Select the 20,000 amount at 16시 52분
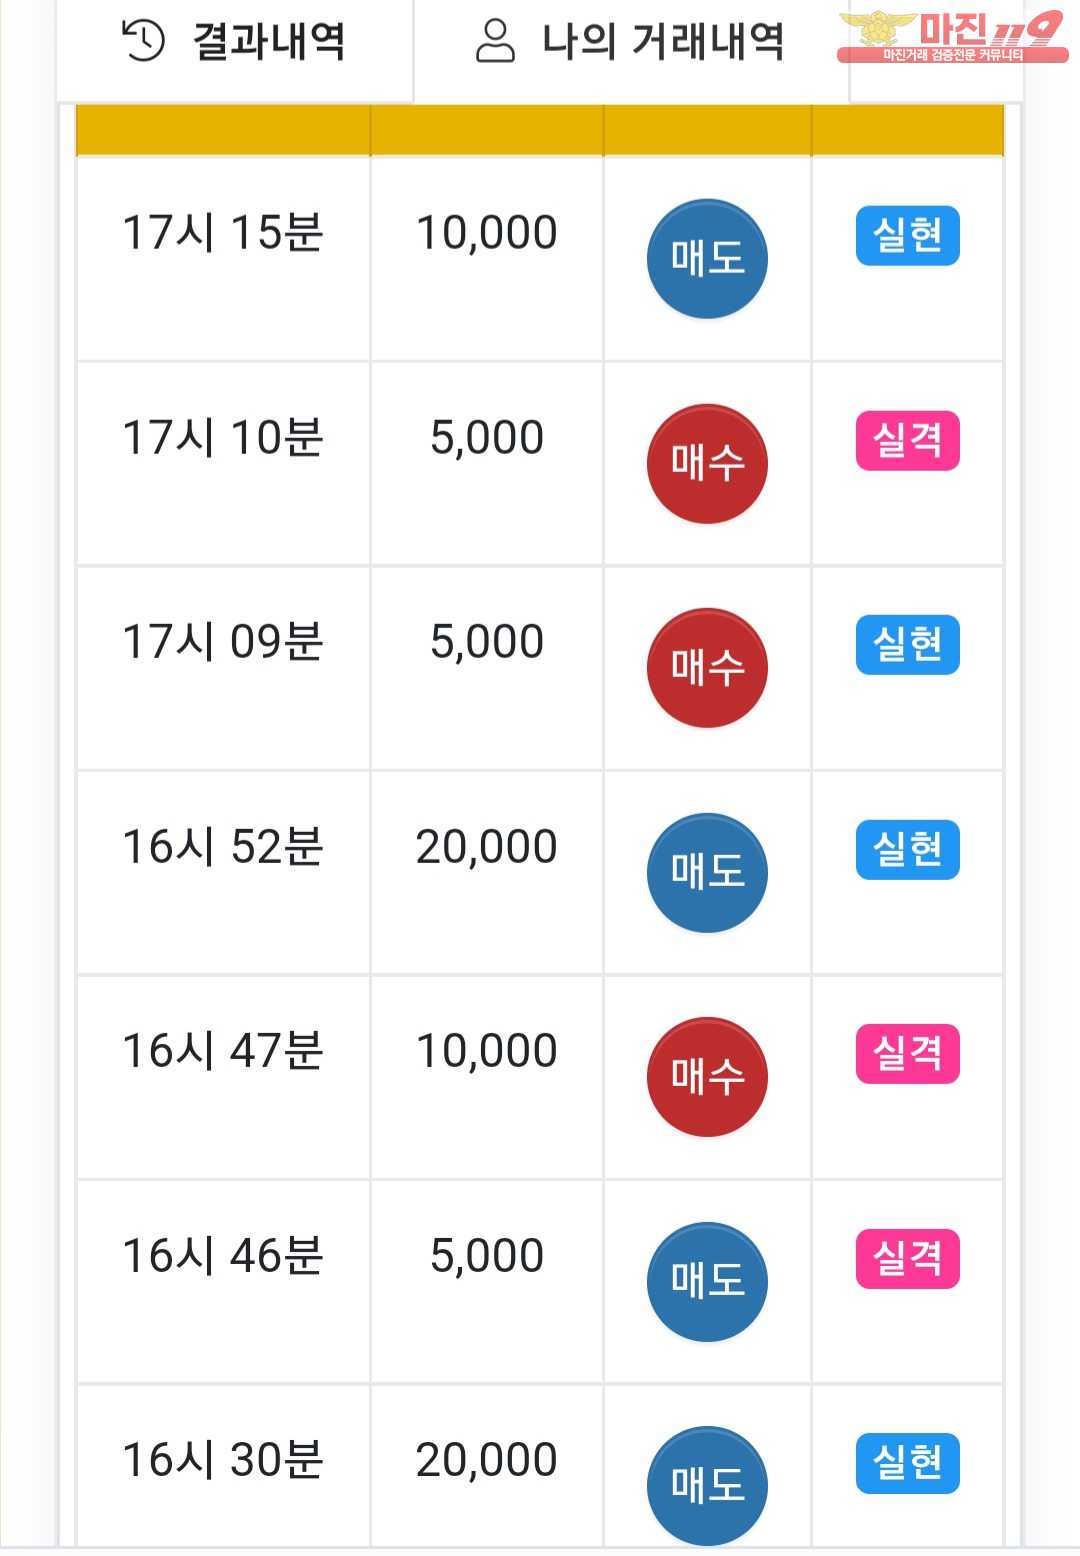The height and width of the screenshot is (1556, 1080). coord(486,847)
